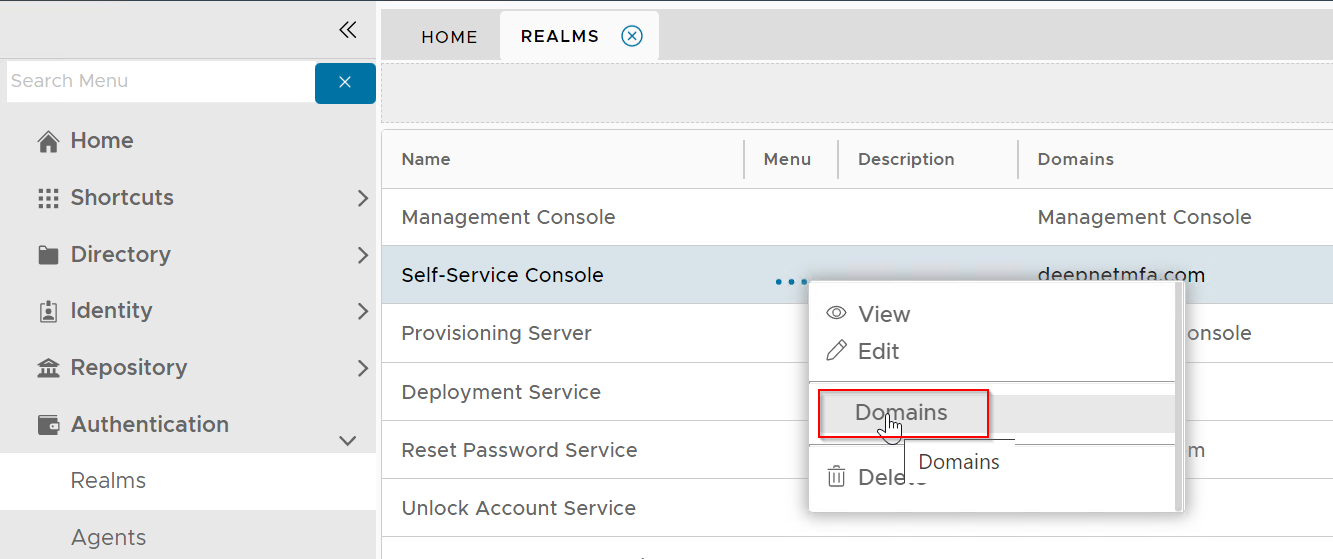Select Domains in the context menu

point(901,413)
